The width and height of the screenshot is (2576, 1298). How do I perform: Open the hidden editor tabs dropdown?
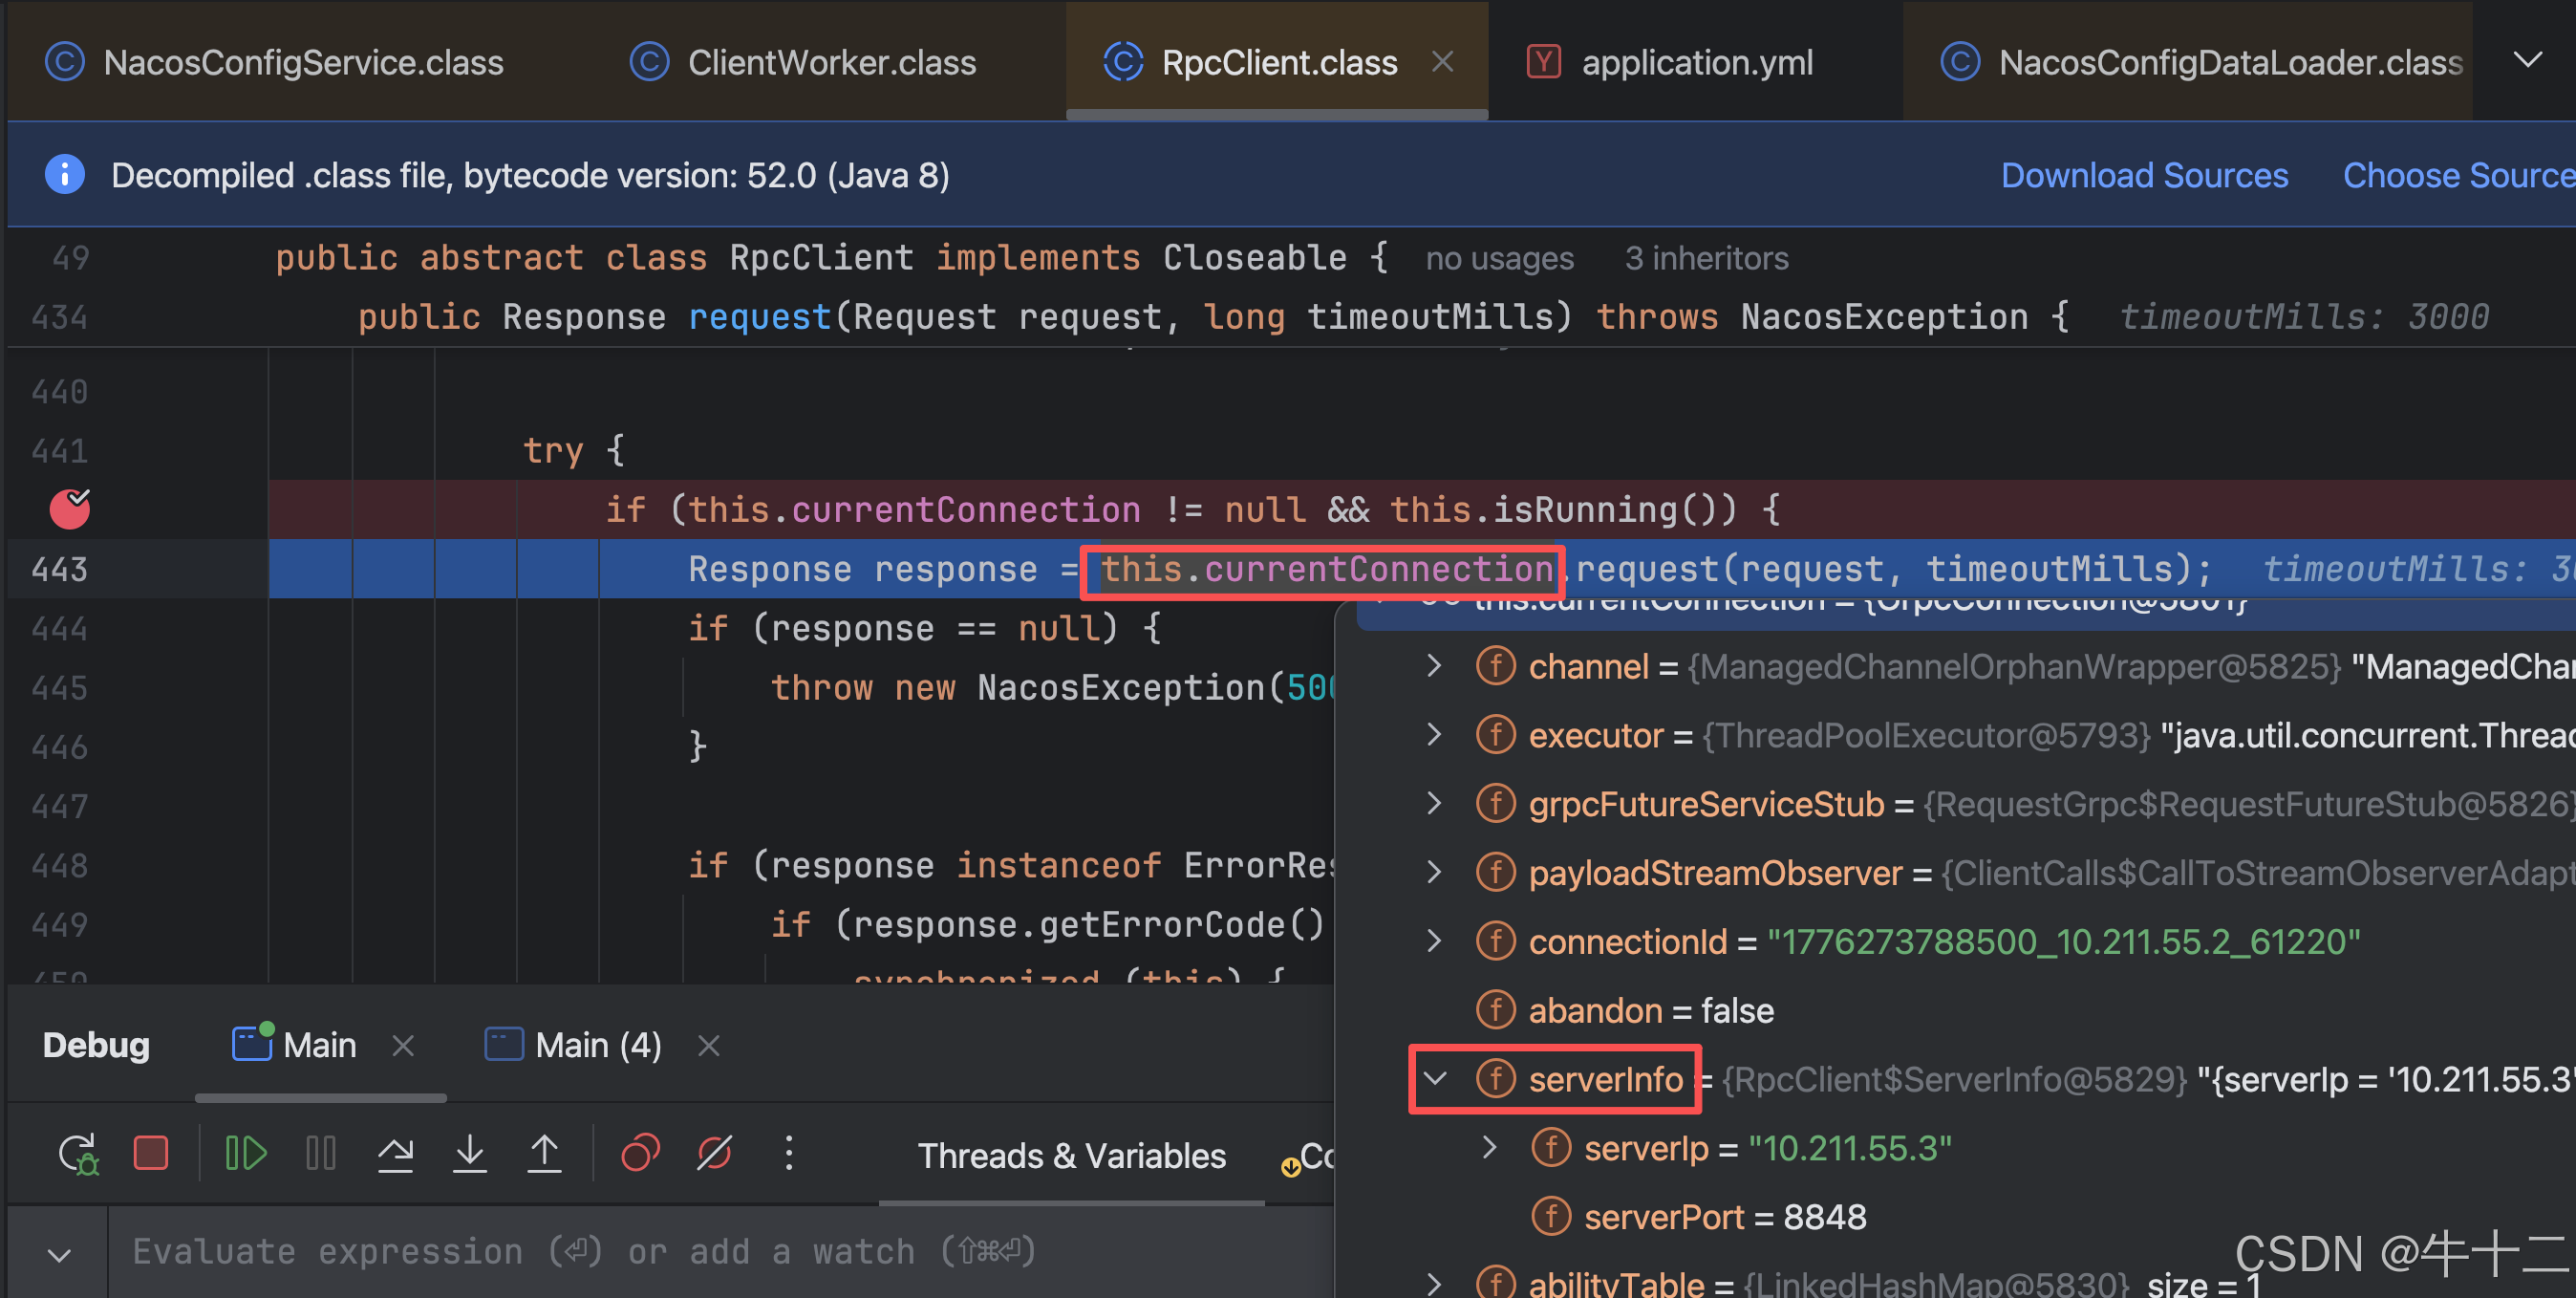tap(2527, 61)
